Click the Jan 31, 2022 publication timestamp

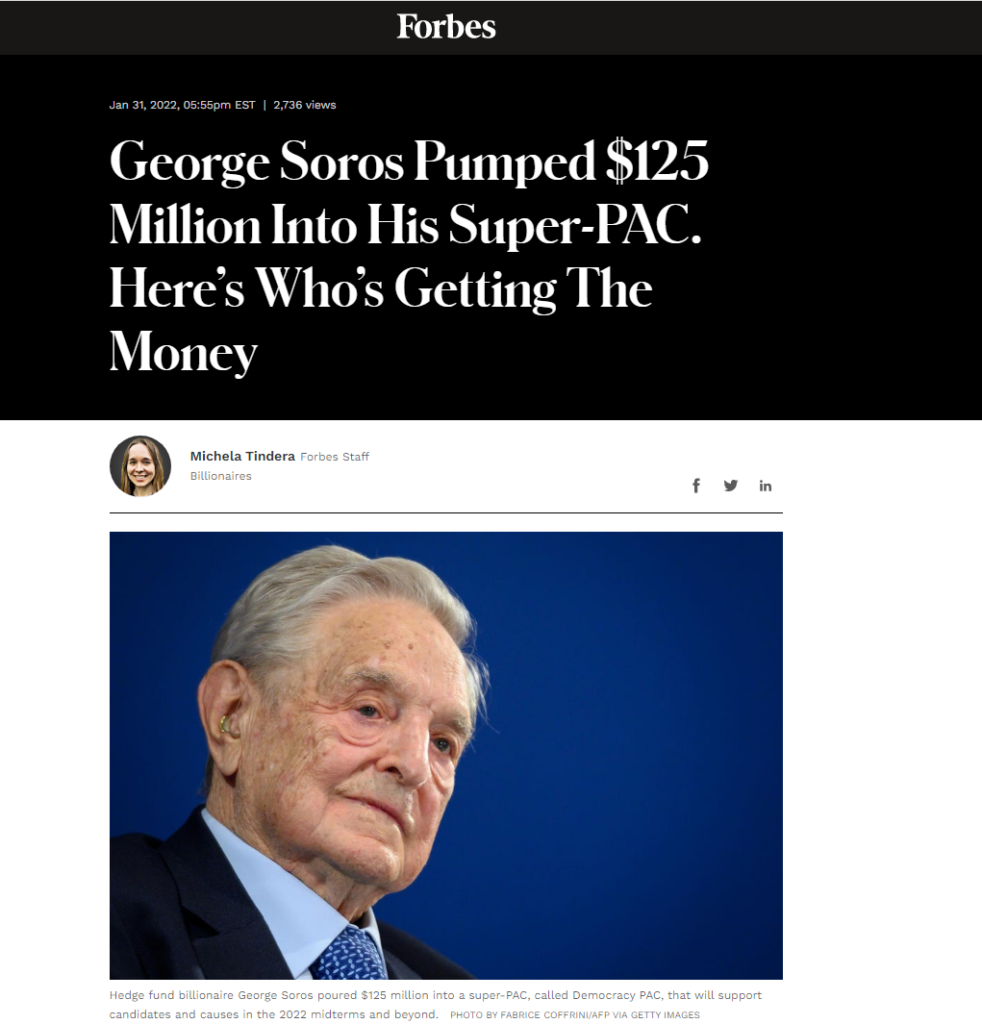click(x=182, y=105)
